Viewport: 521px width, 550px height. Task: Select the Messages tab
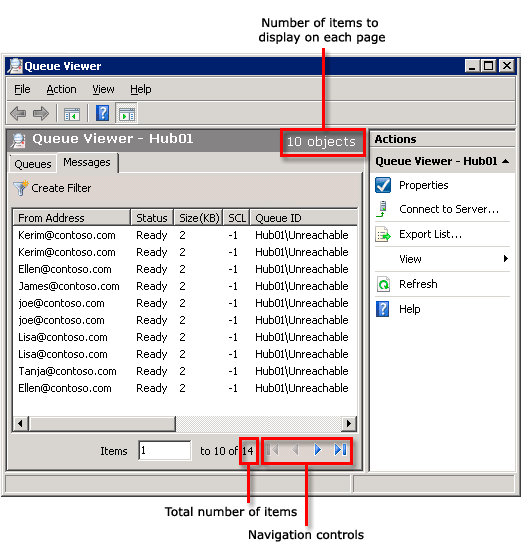87,162
